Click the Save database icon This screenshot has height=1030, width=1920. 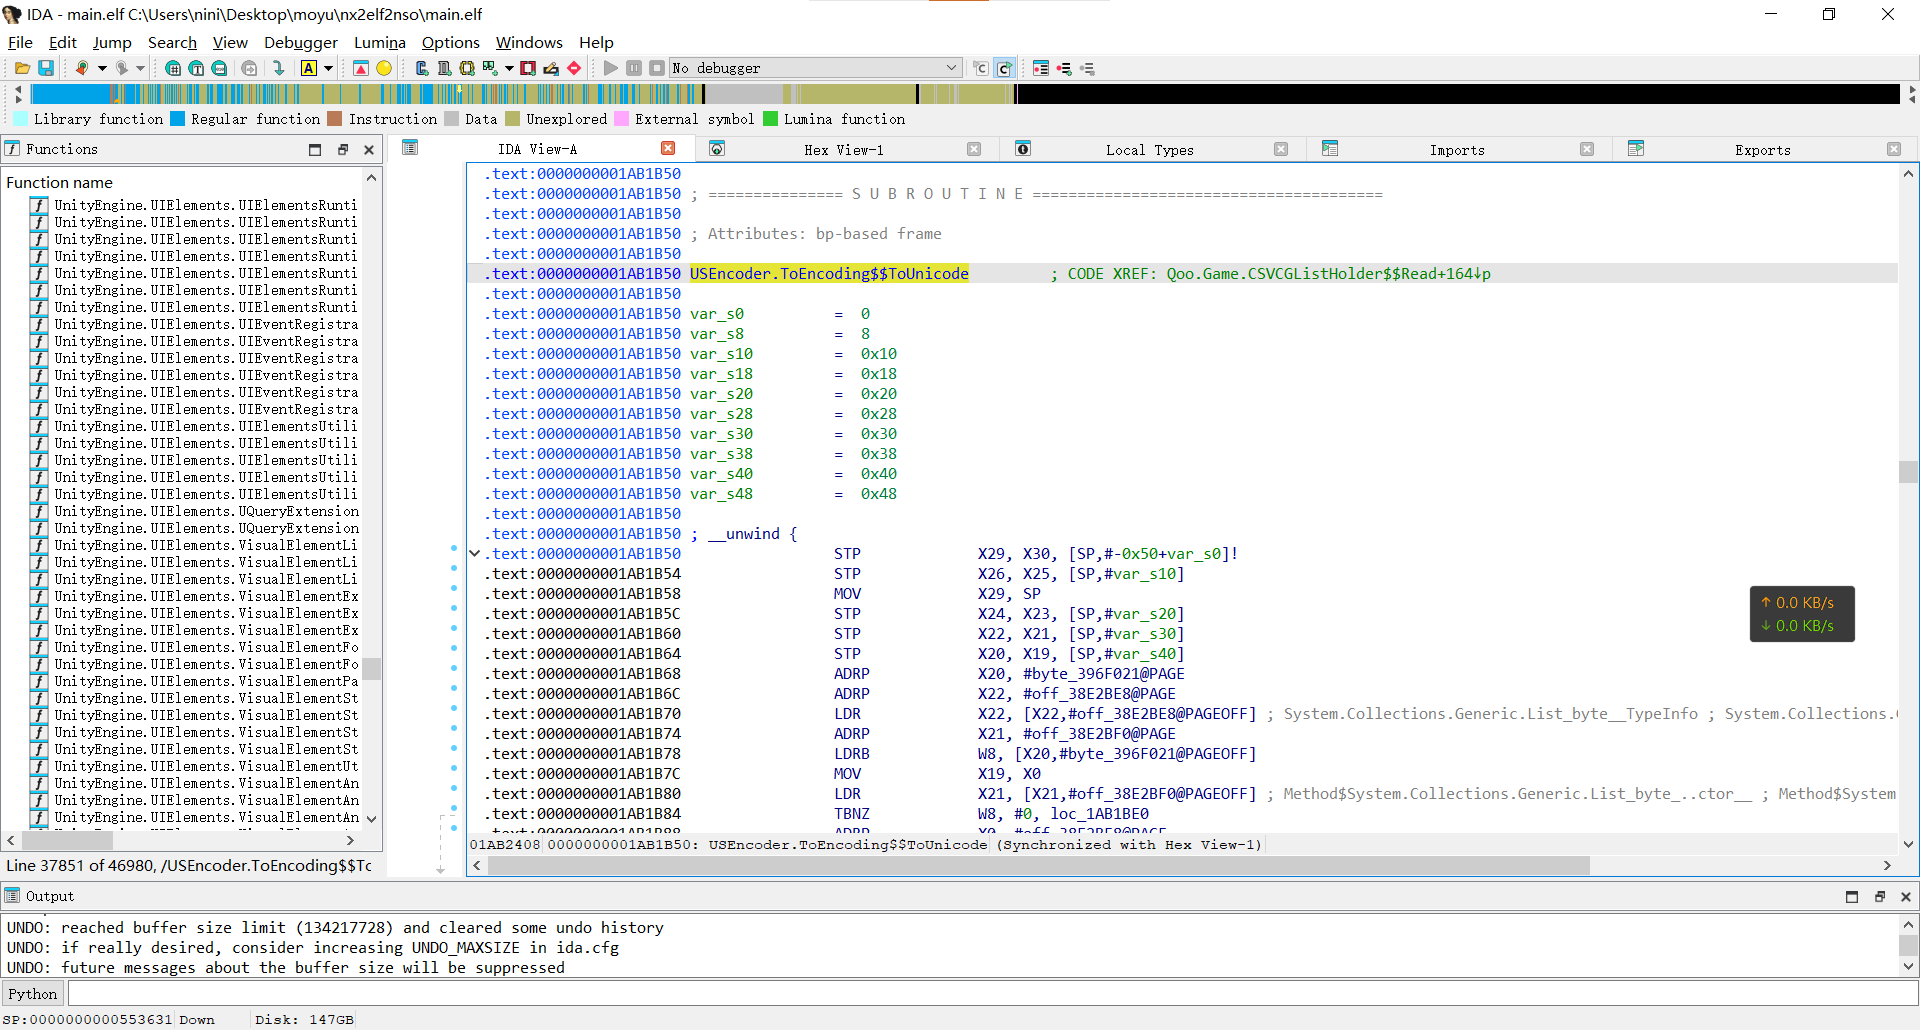46,68
